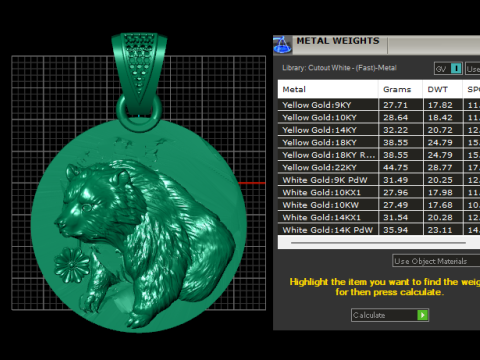The image size is (480, 360).
Task: Click the 27.71 grams value
Action: 395,105
